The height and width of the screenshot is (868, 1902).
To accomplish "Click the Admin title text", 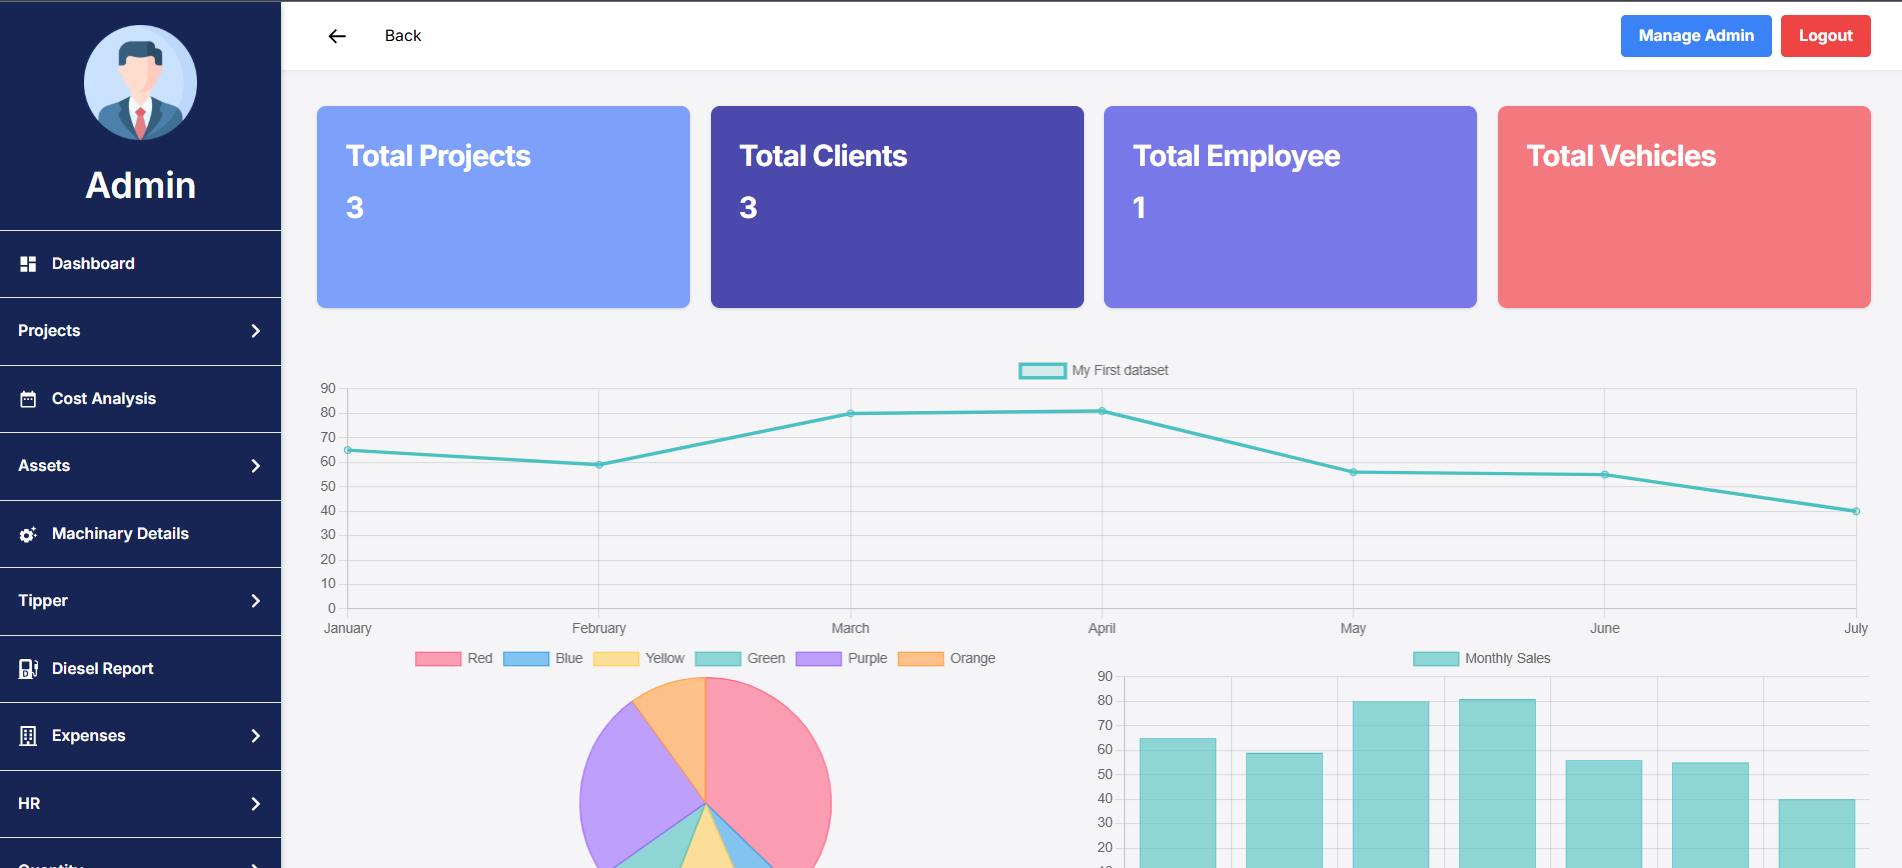I will [x=140, y=185].
